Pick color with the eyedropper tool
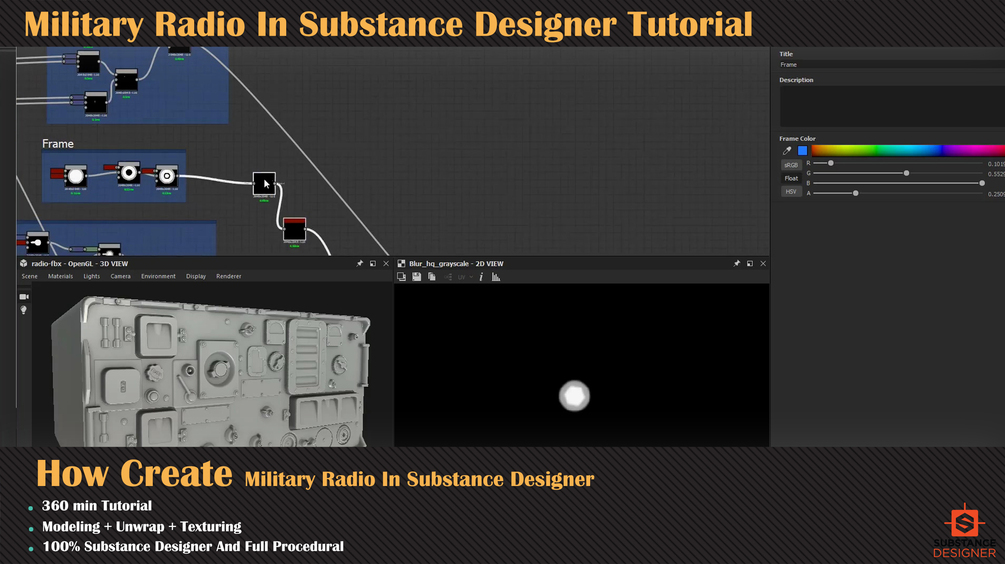Image resolution: width=1005 pixels, height=564 pixels. (787, 151)
